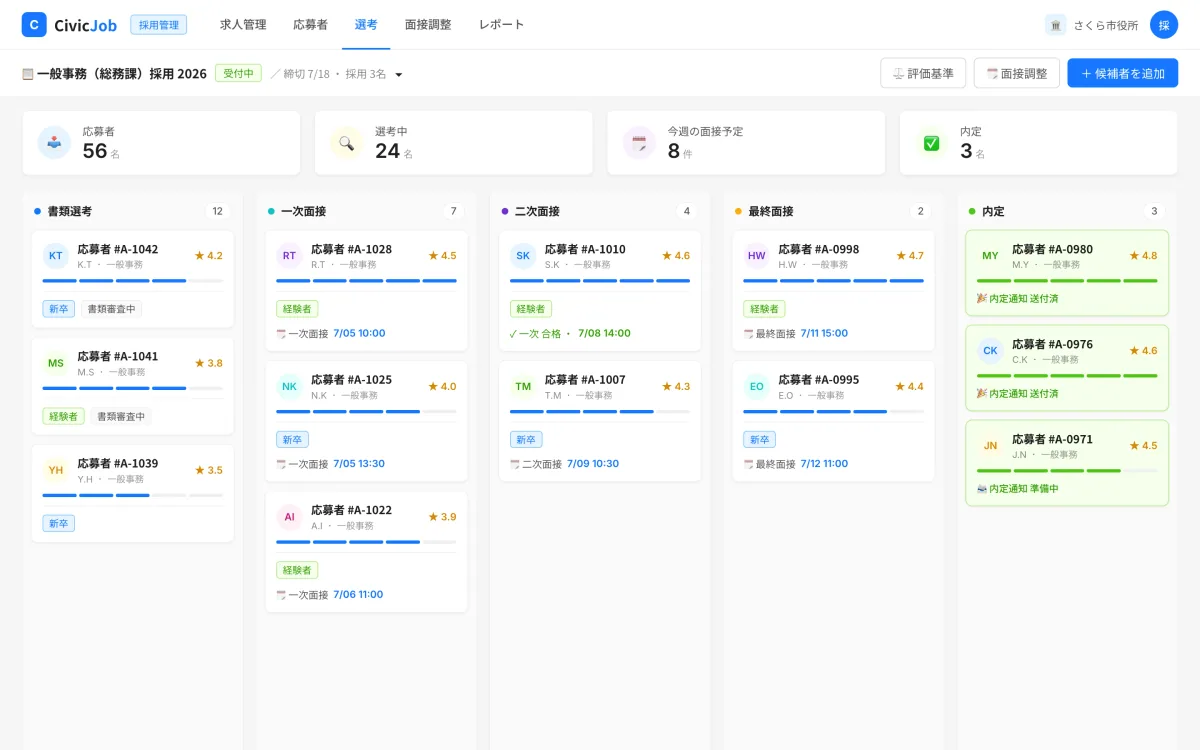Open applicant card 応募者 #A-0995 title
This screenshot has height=750, width=1200.
click(819, 380)
